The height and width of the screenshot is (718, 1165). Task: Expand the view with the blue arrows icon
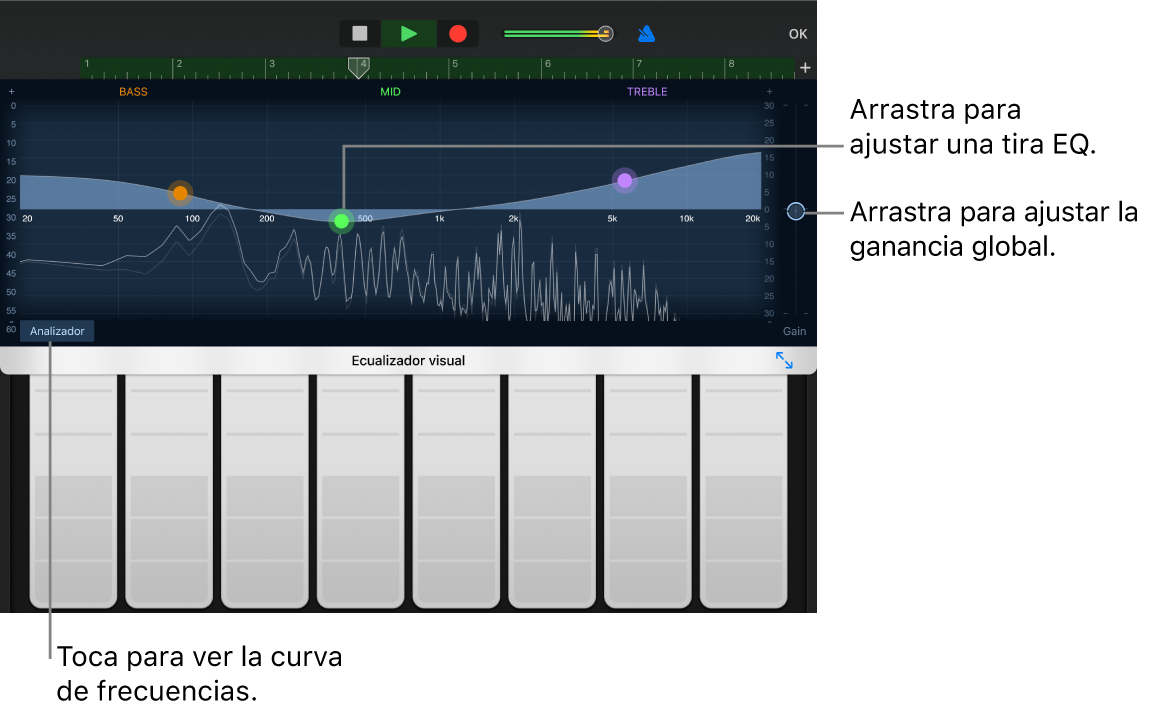(784, 361)
